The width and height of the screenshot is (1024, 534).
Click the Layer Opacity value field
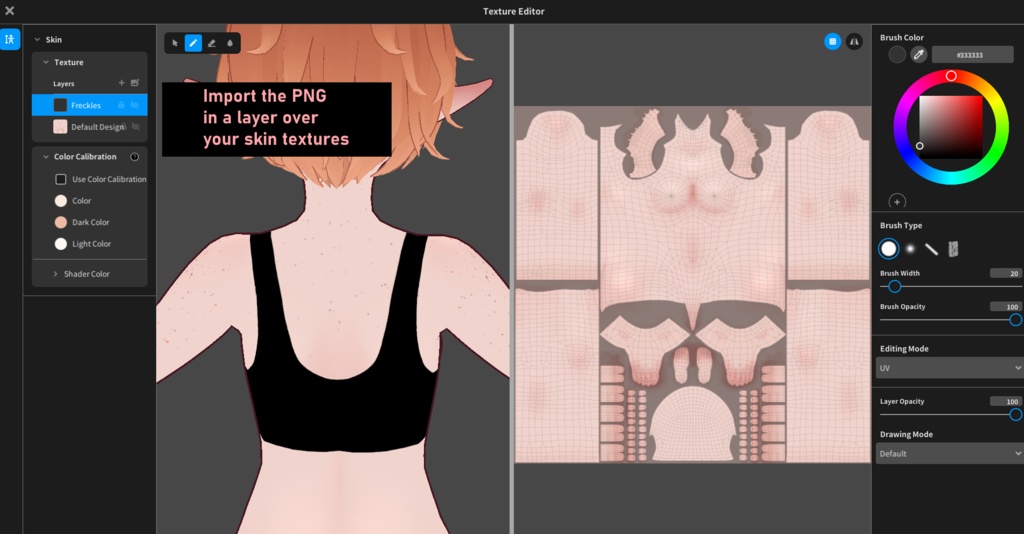click(1006, 401)
